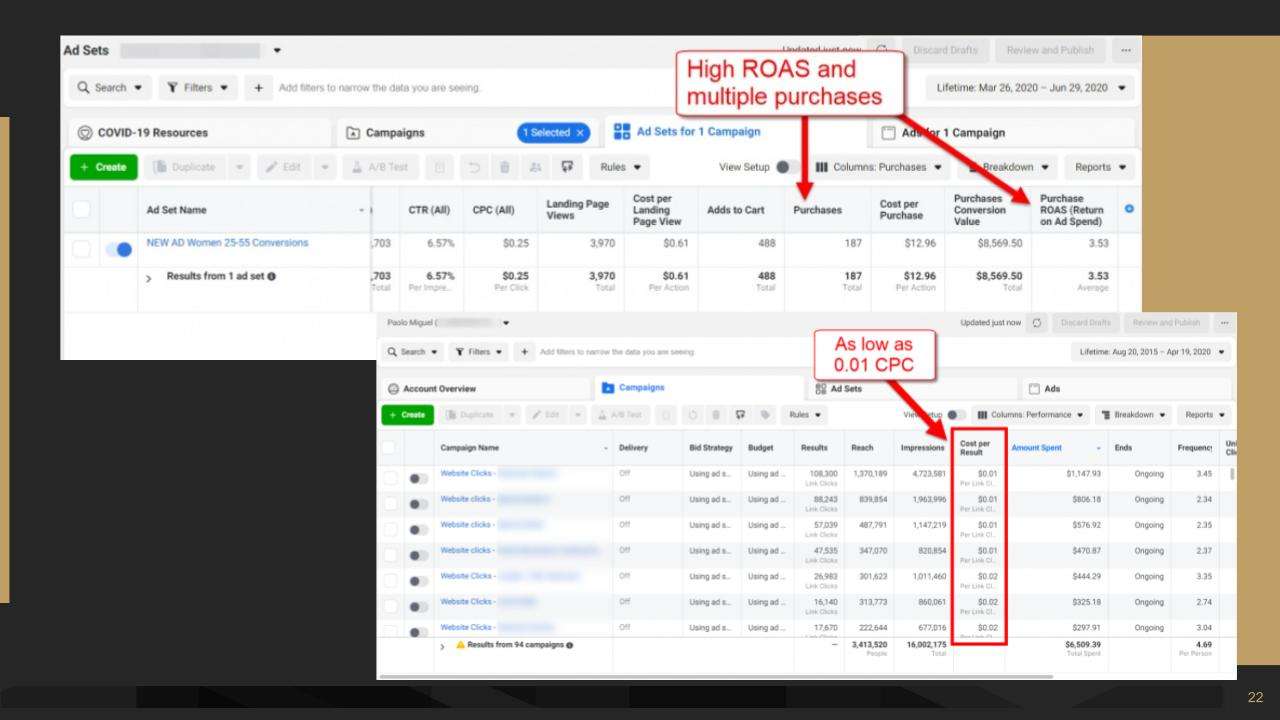Open the Lifetime Aug 20, 2015 date range dropdown
Viewport: 1280px width, 720px height.
(1151, 352)
